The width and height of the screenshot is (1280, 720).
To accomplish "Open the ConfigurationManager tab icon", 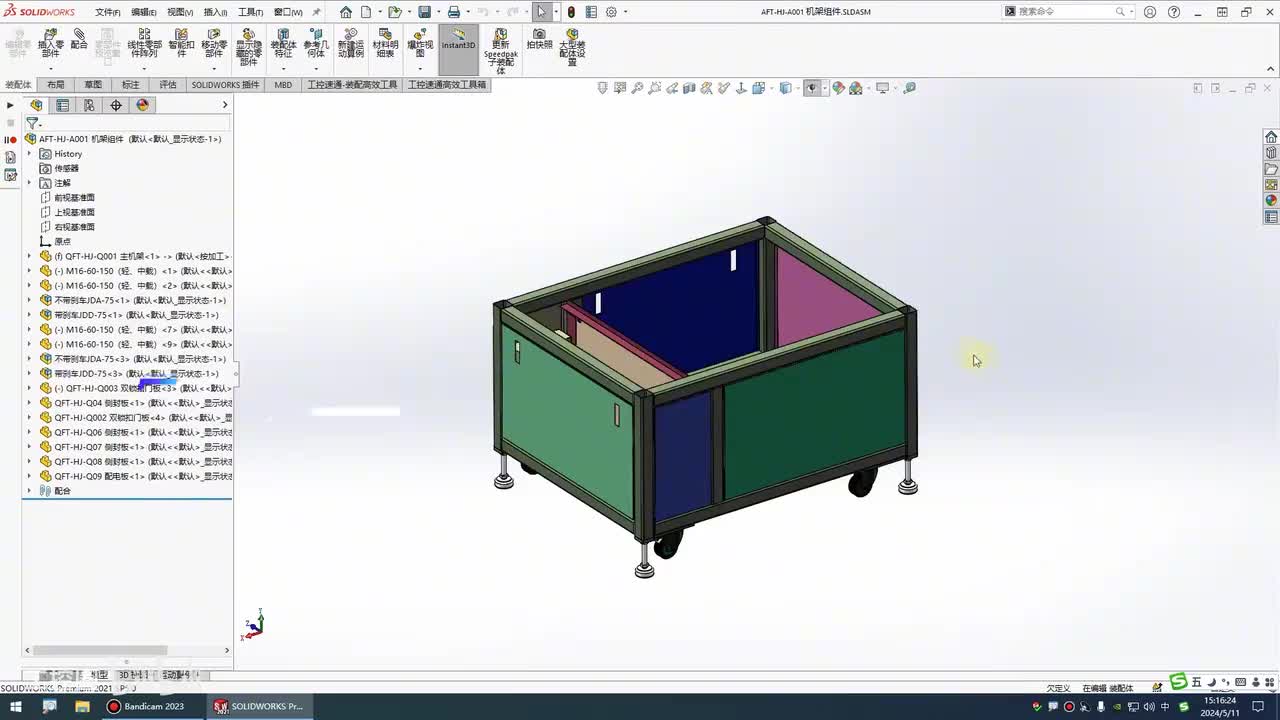I will point(89,105).
